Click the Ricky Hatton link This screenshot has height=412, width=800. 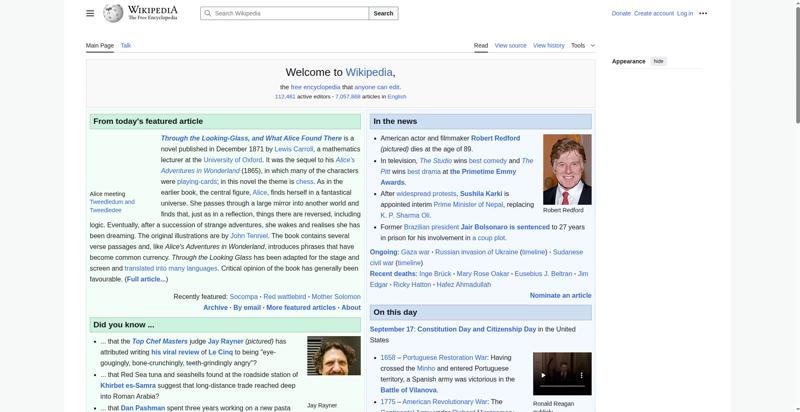point(412,285)
